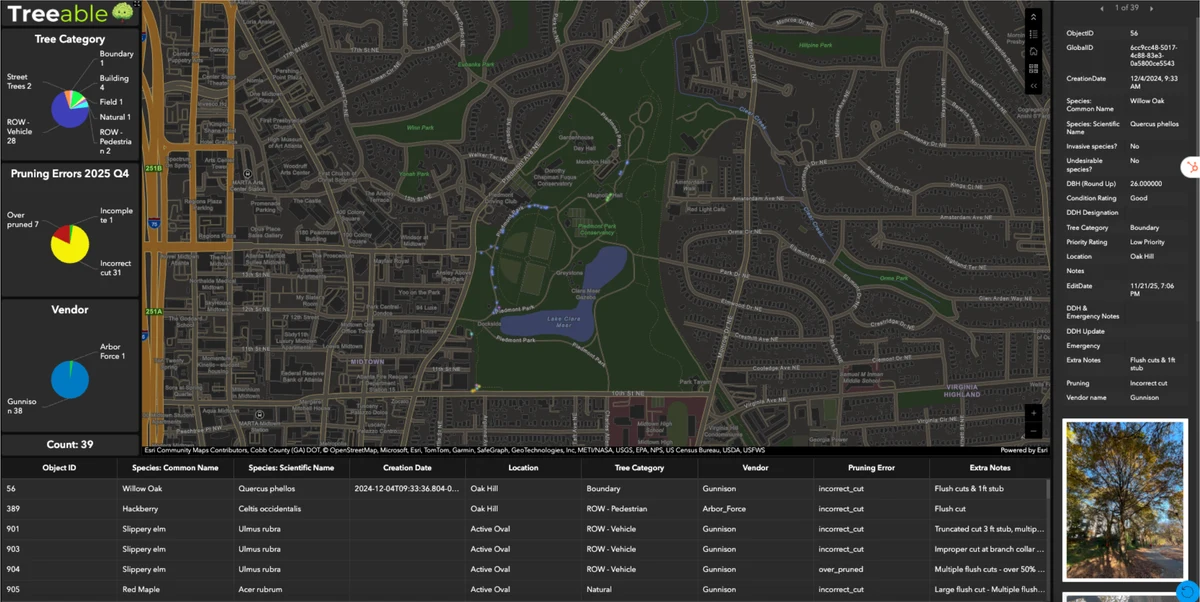Sort by Object ID column header
The height and width of the screenshot is (602, 1200).
tap(59, 467)
